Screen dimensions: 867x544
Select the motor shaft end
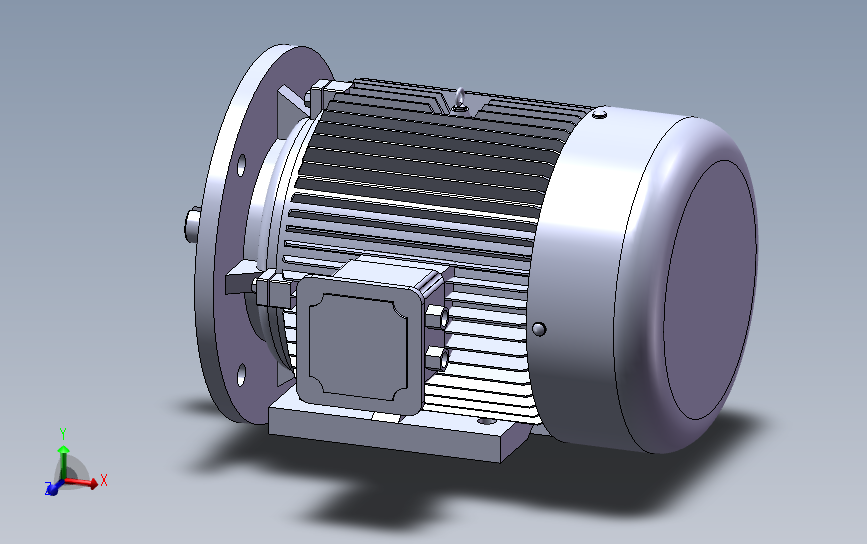coord(191,224)
